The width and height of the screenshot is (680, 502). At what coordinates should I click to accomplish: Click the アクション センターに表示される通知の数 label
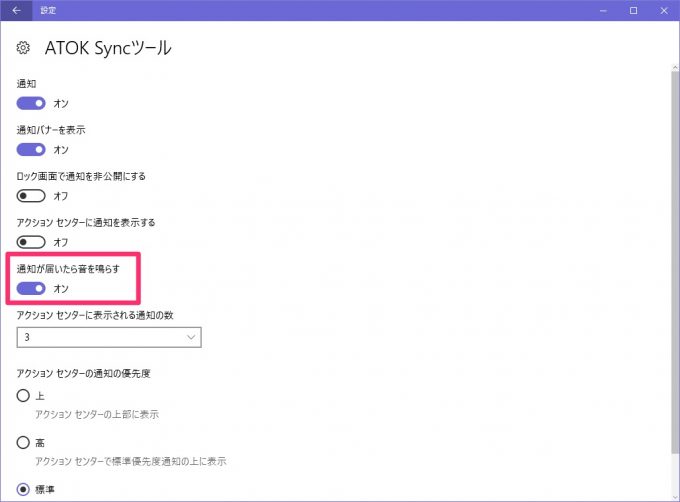click(95, 315)
